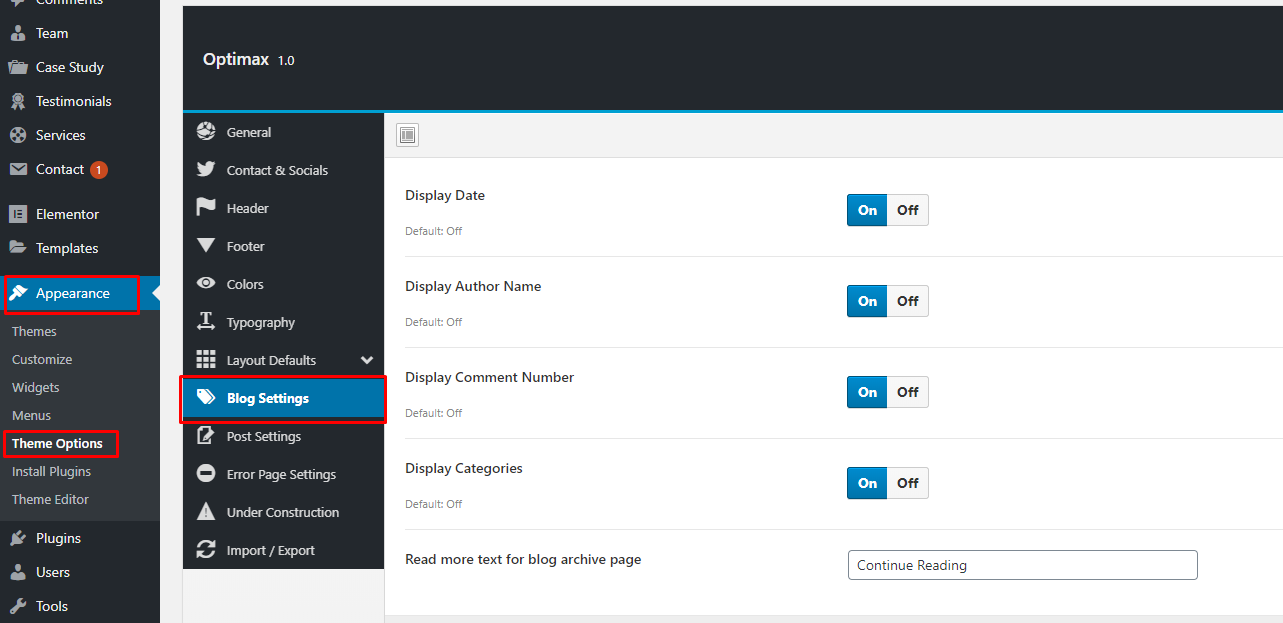Open the Header options tab
The image size is (1283, 623).
284,208
